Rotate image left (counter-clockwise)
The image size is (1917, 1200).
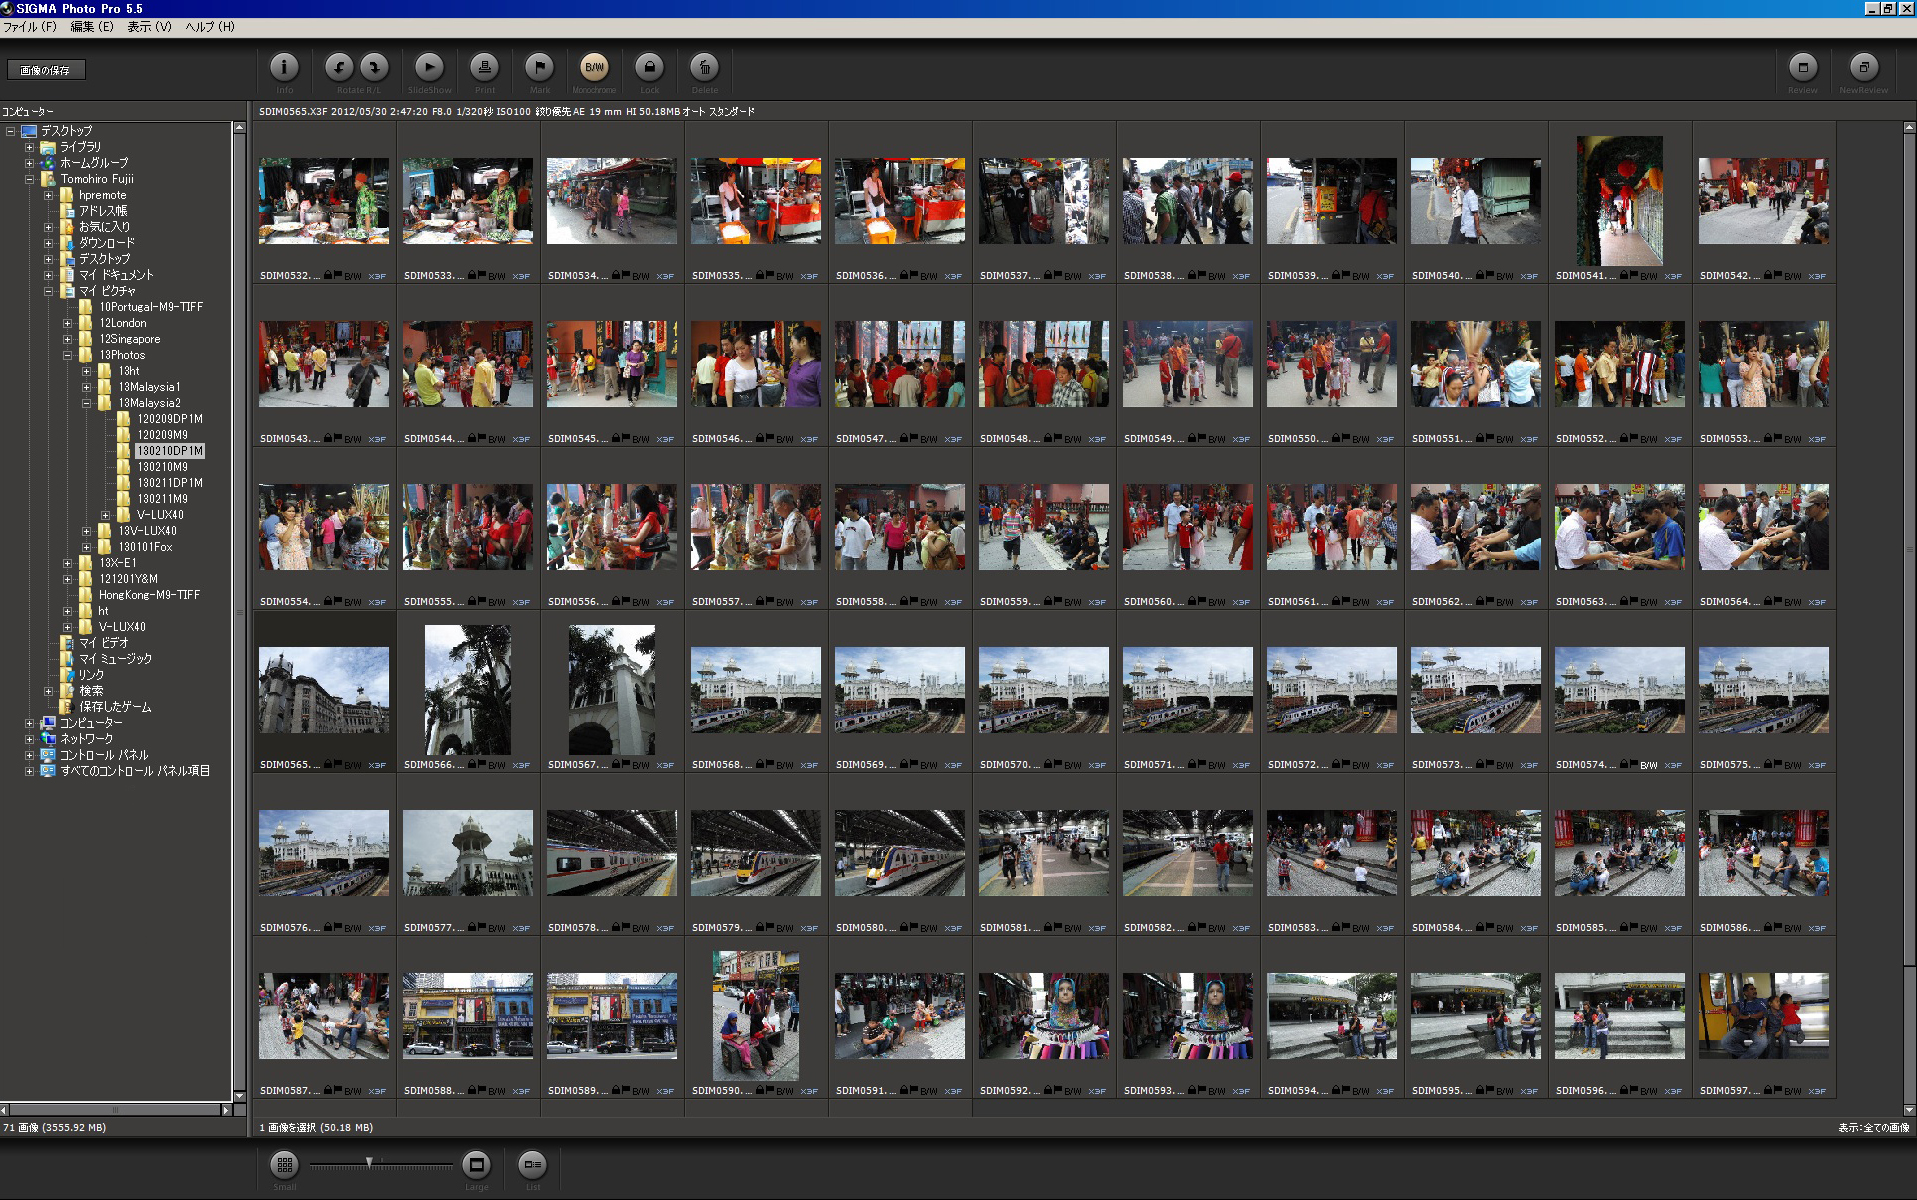(339, 68)
